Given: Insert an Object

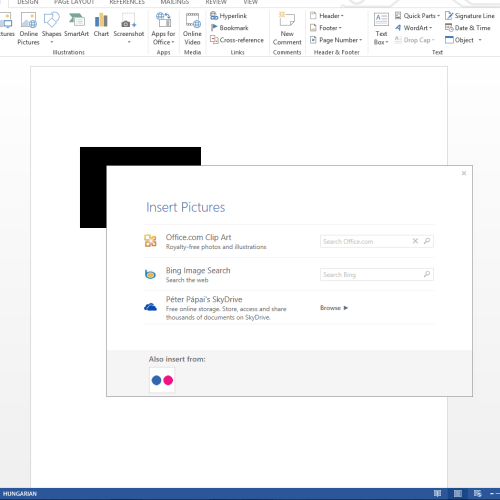Looking at the screenshot, I should 464,40.
